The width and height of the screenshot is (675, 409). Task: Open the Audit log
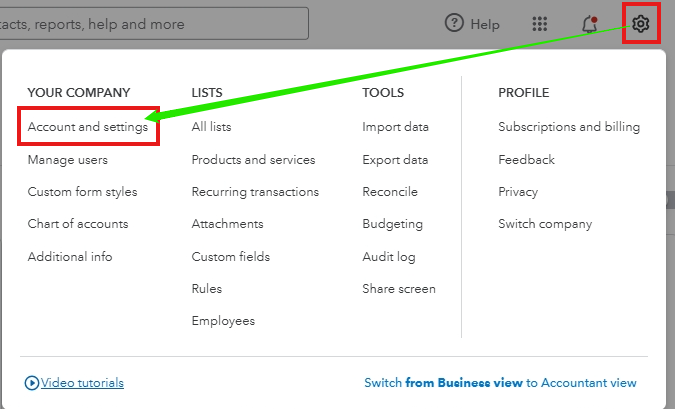389,257
